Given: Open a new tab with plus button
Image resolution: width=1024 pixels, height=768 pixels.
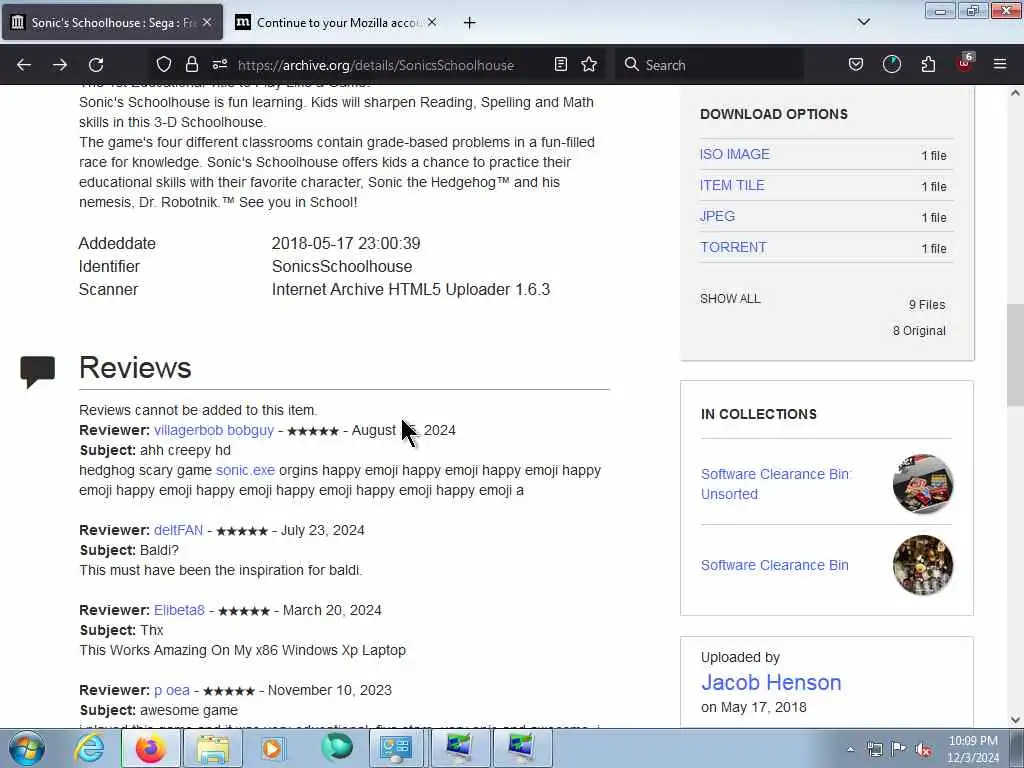Looking at the screenshot, I should tap(470, 23).
